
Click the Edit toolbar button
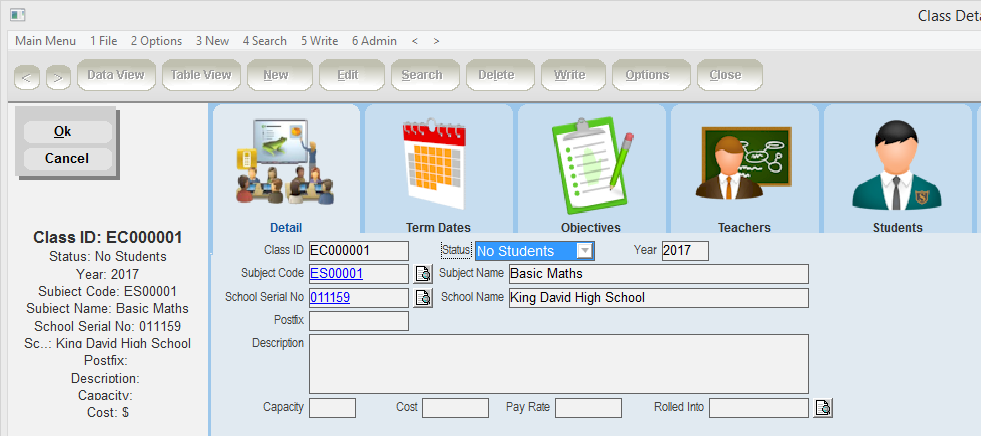pos(352,75)
